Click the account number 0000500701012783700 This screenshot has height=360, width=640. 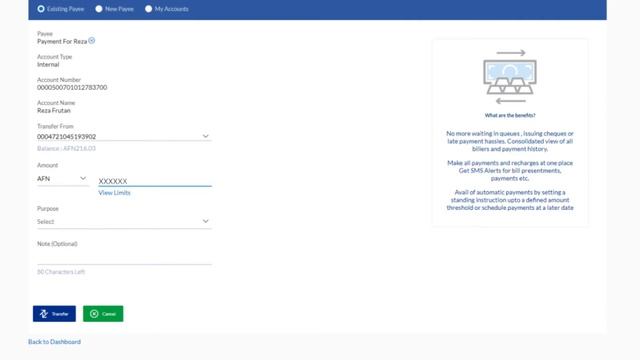point(72,87)
